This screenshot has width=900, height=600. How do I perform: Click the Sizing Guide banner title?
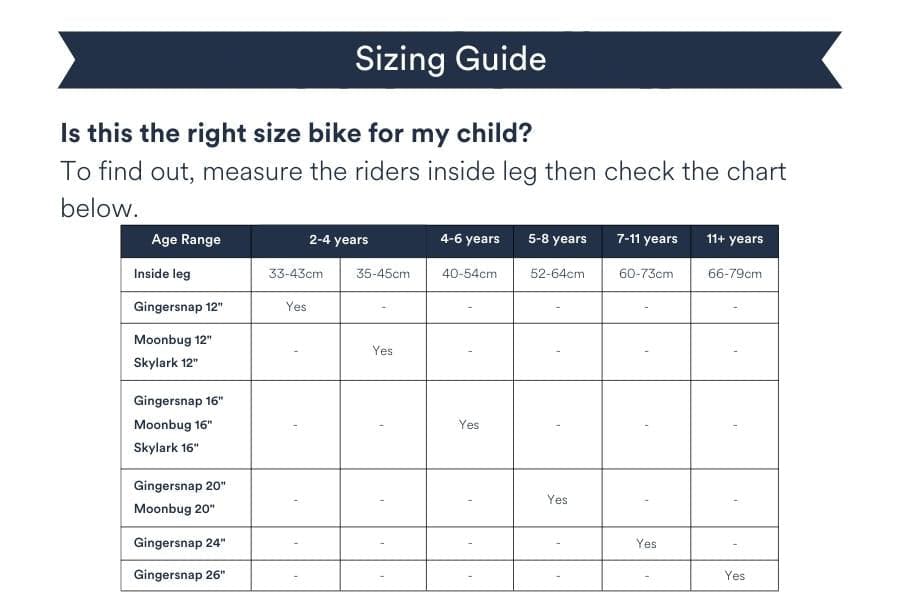click(x=450, y=59)
